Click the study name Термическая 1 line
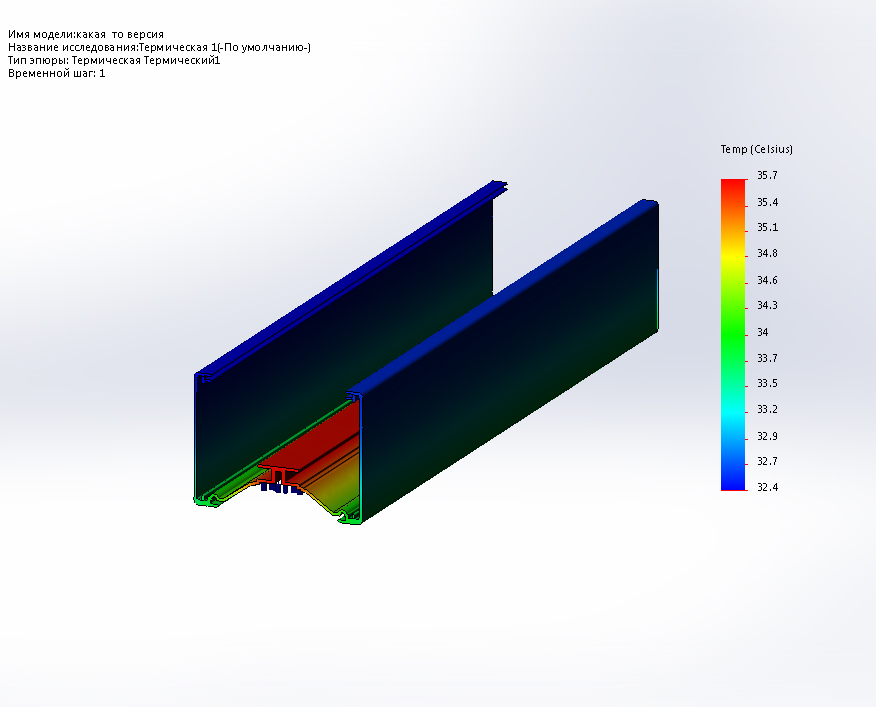Screen dimensions: 876x707 159,48
